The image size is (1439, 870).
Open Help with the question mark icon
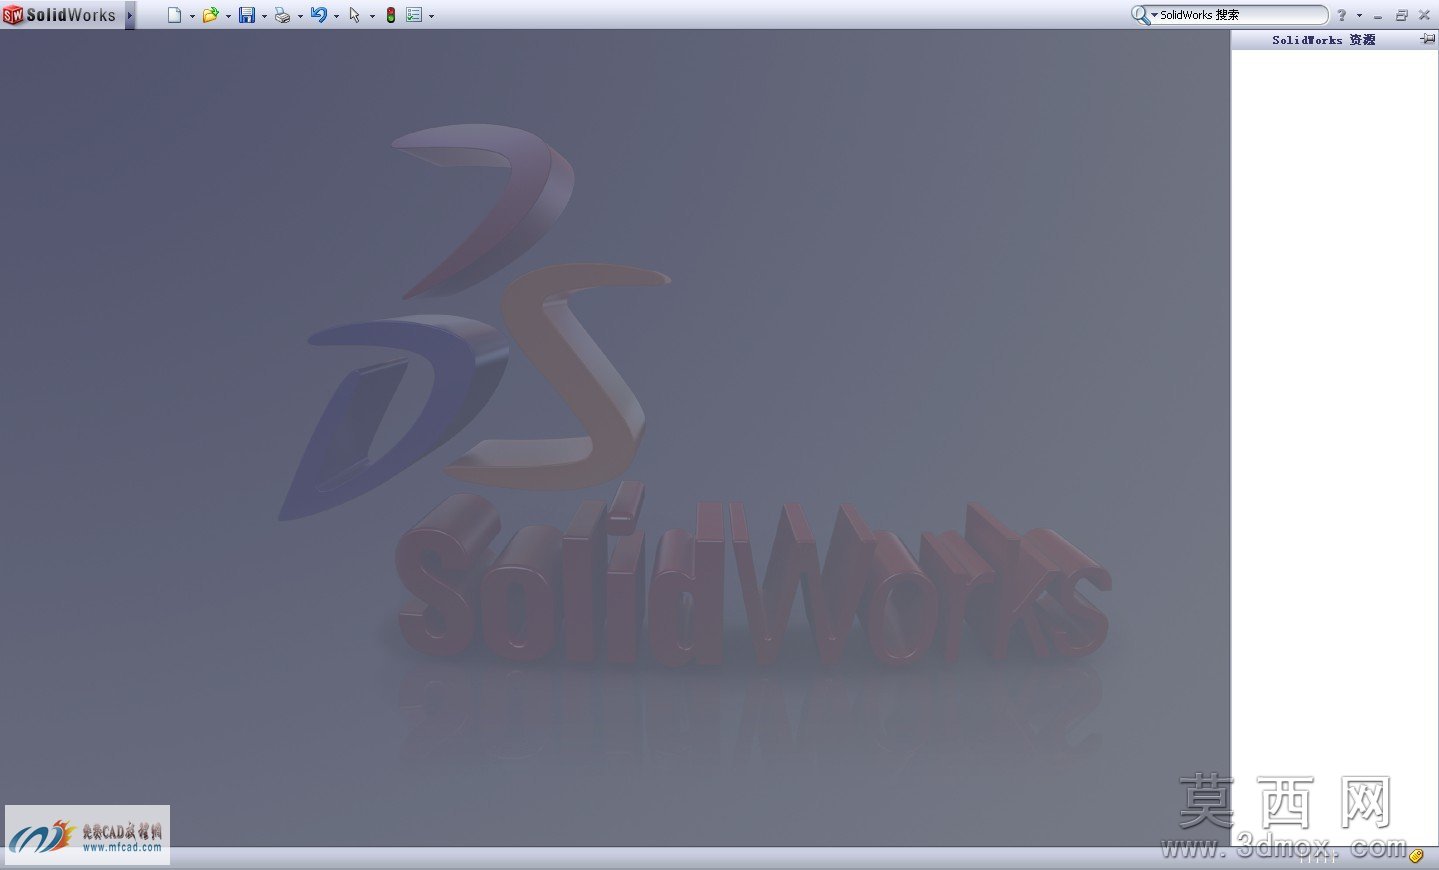click(x=1342, y=15)
